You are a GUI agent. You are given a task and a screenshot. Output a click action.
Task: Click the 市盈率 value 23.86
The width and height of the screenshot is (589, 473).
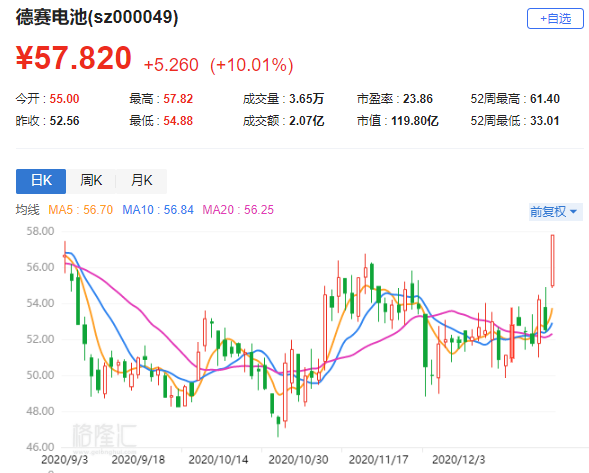(418, 99)
